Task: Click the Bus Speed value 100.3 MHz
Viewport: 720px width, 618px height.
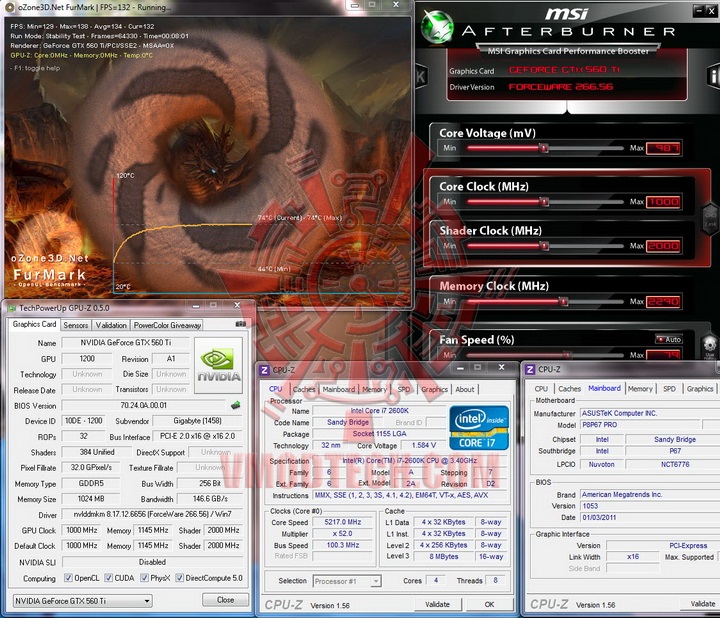Action: 343,545
